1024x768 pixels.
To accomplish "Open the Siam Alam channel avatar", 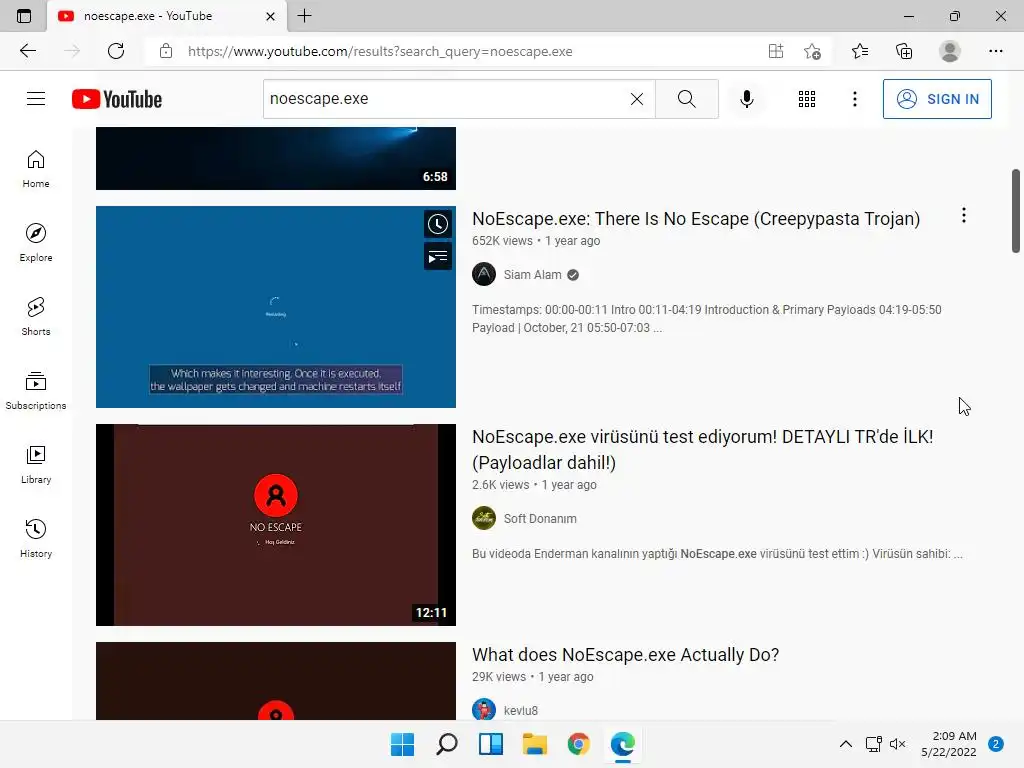I will click(x=484, y=274).
